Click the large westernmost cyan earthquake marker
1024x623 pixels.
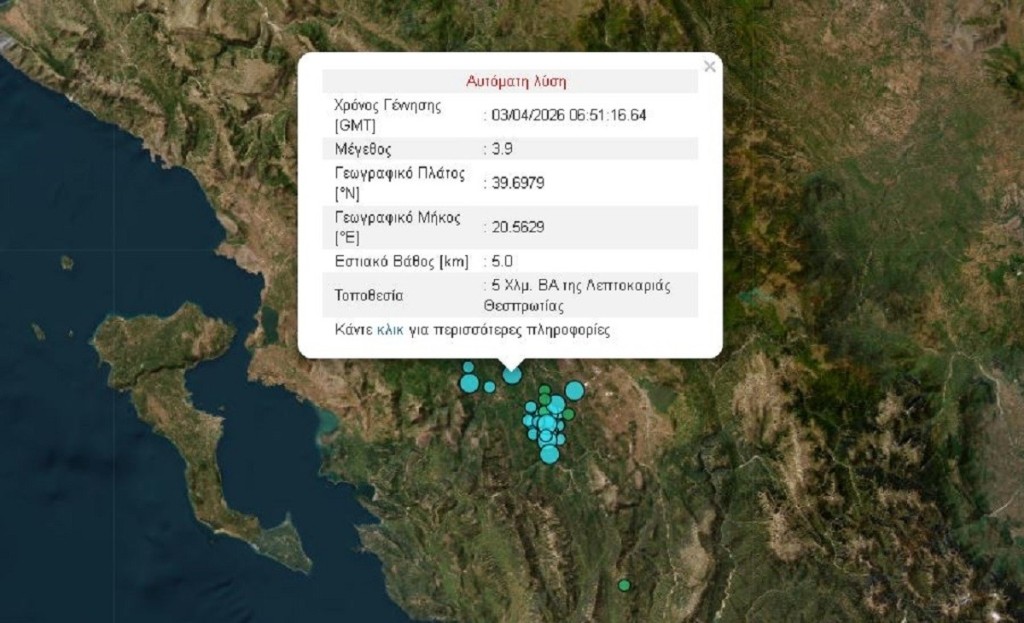tap(469, 383)
